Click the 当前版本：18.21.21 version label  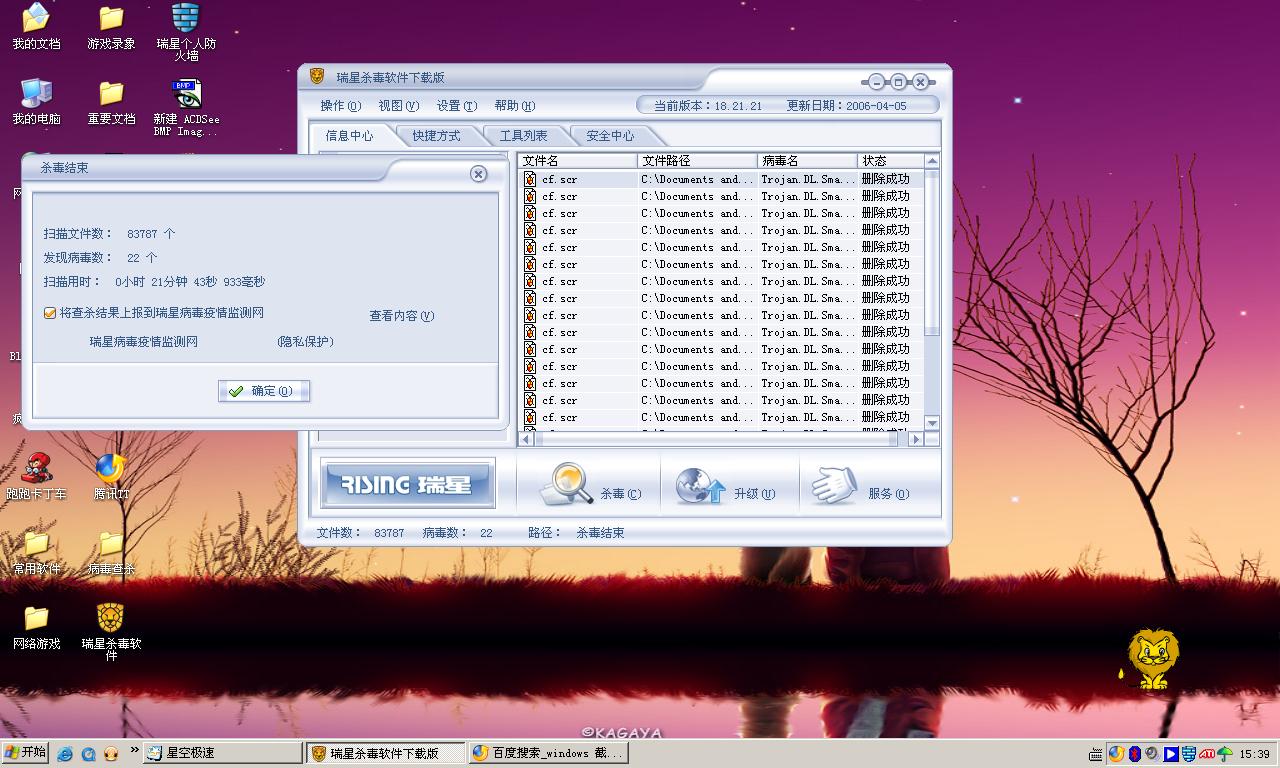click(x=708, y=105)
